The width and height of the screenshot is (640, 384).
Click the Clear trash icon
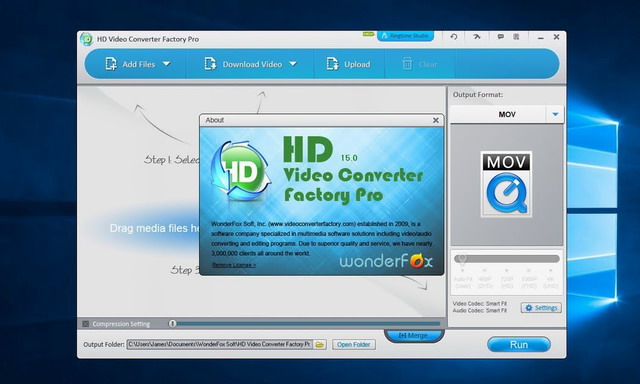pos(407,64)
